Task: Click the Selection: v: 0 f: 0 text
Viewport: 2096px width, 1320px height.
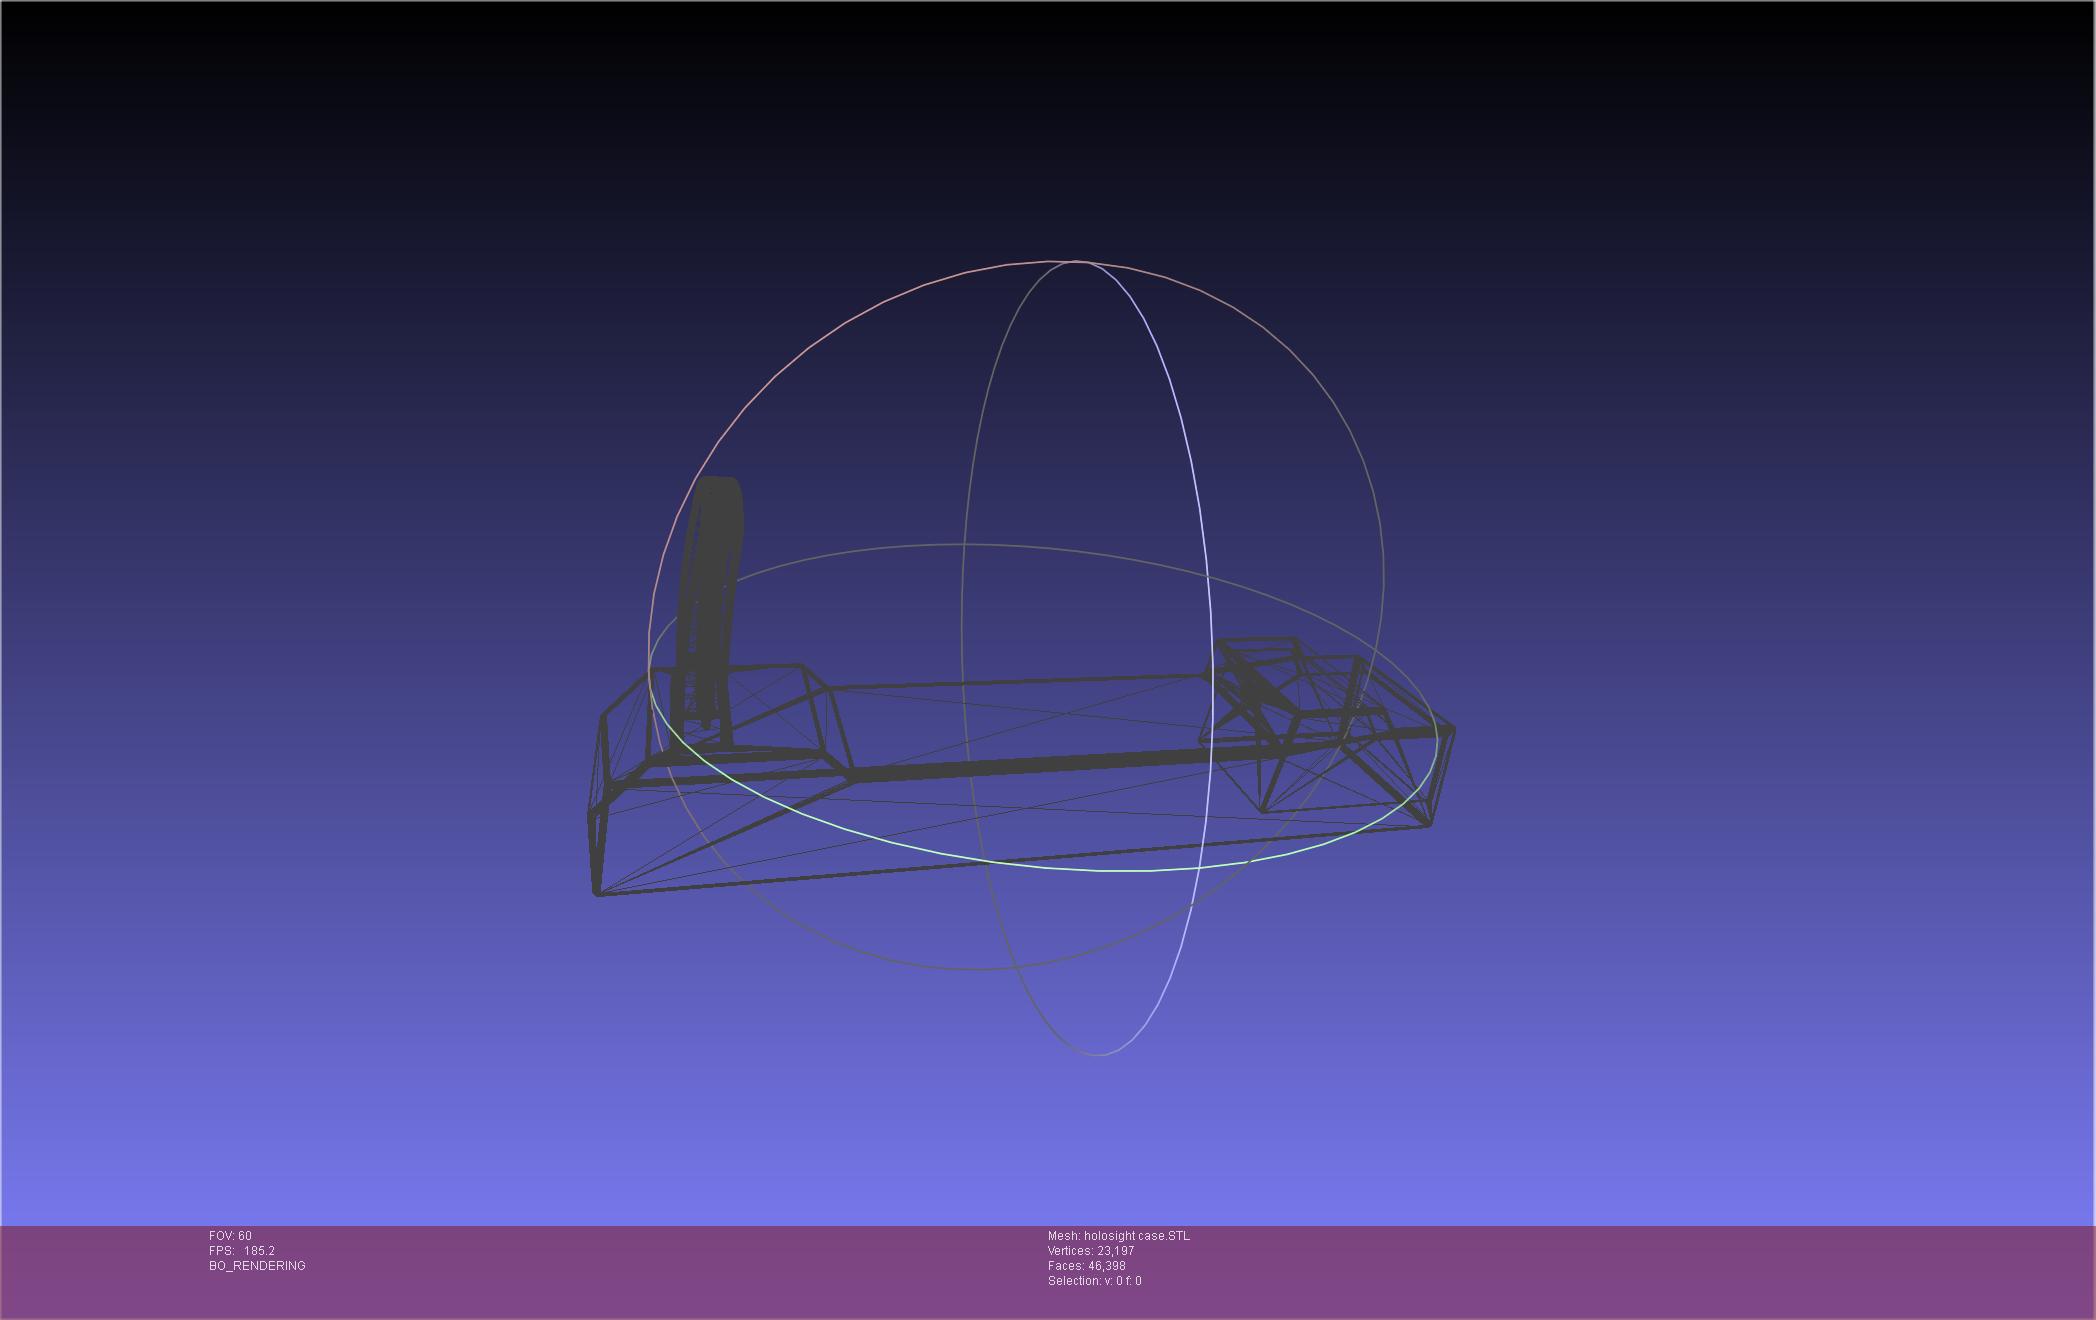Action: (x=1094, y=1281)
